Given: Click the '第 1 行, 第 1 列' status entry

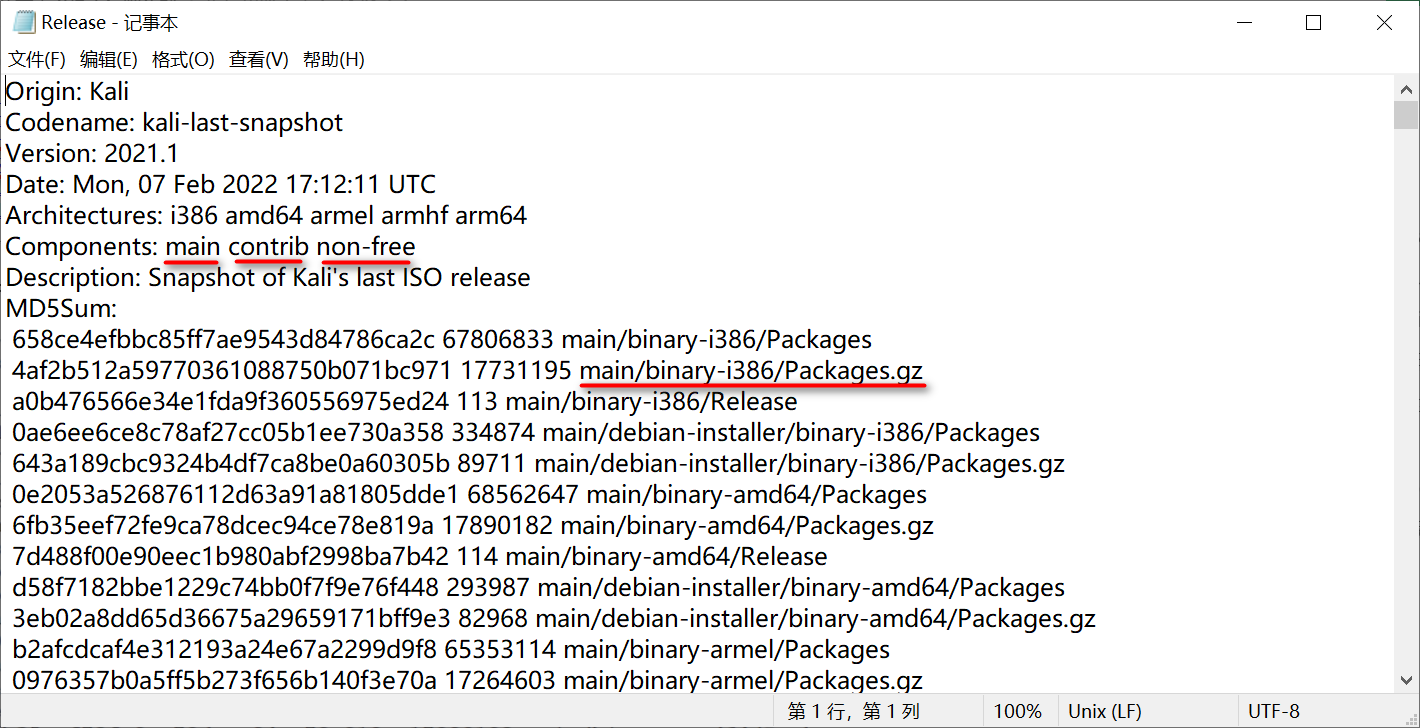Looking at the screenshot, I should click(853, 711).
